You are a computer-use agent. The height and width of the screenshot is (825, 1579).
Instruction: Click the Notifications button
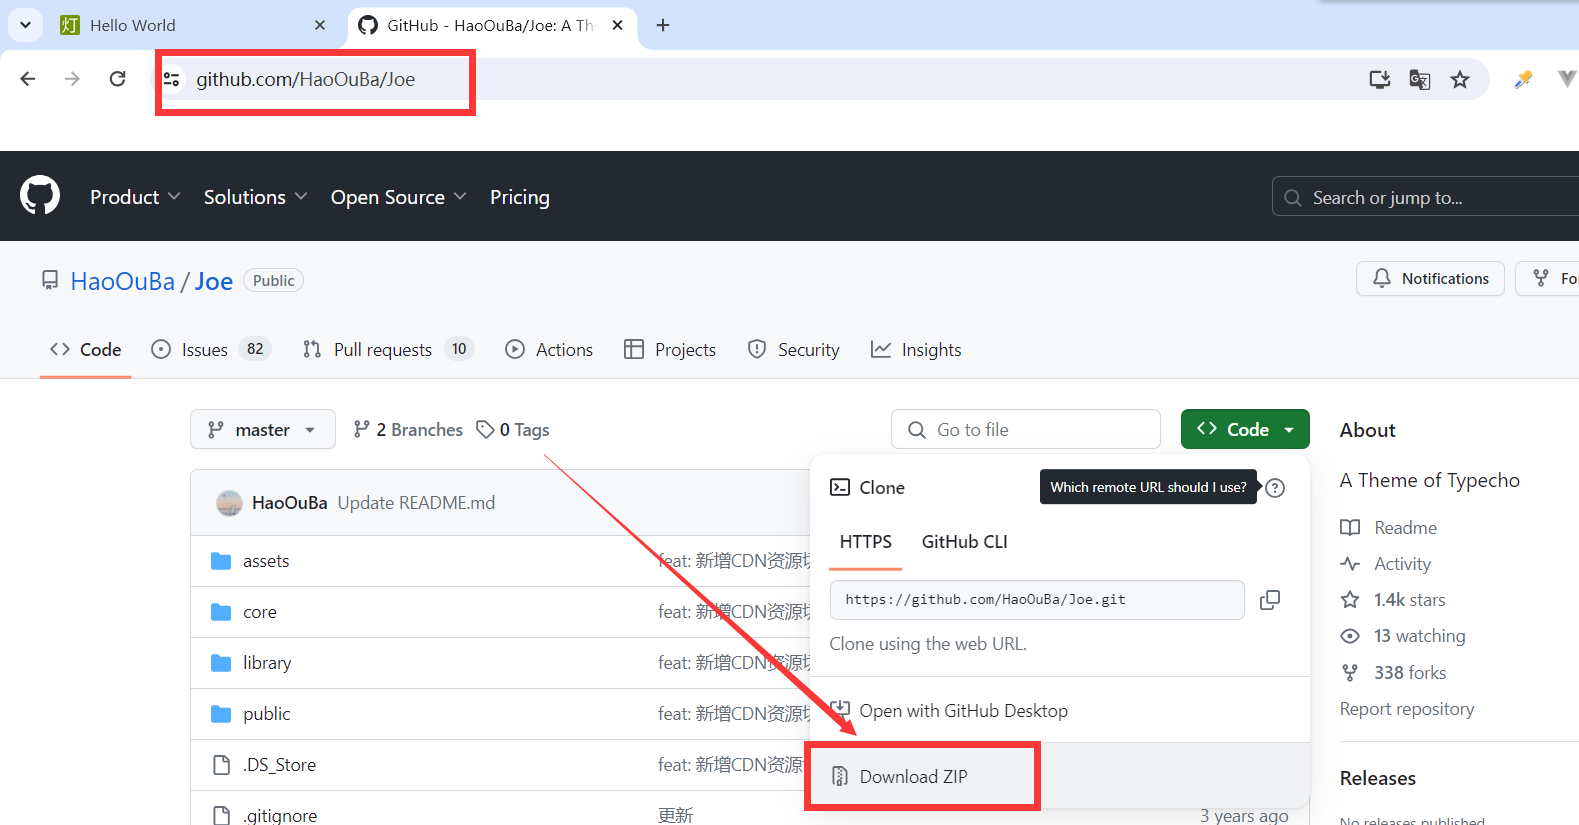[1430, 279]
